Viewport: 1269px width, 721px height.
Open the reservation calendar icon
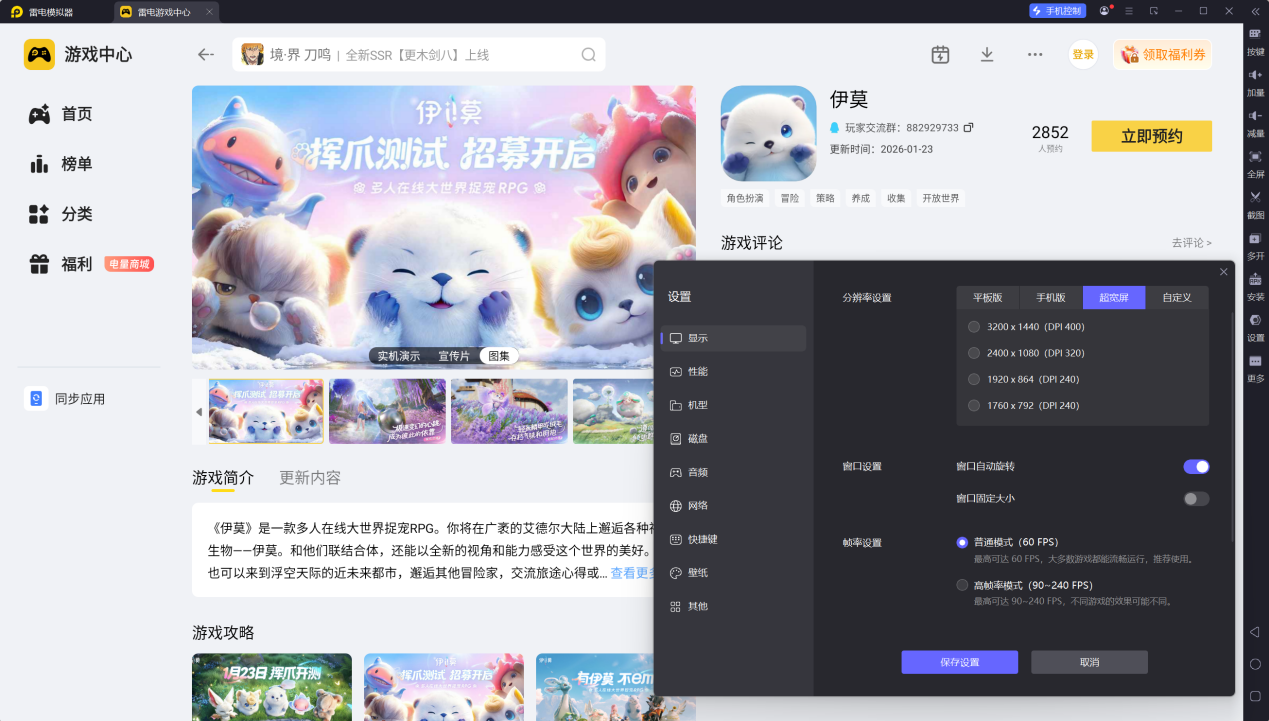tap(940, 55)
